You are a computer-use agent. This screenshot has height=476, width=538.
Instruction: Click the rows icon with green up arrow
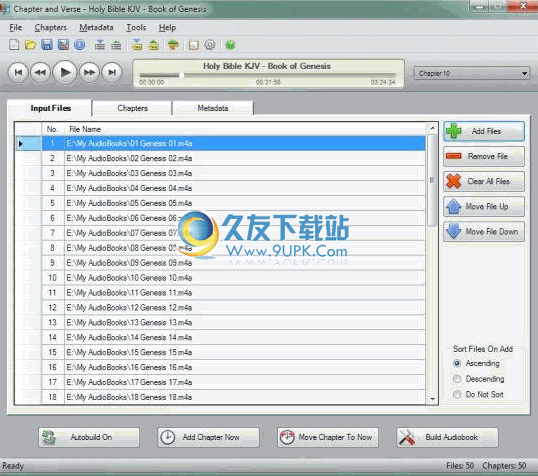[x=116, y=45]
